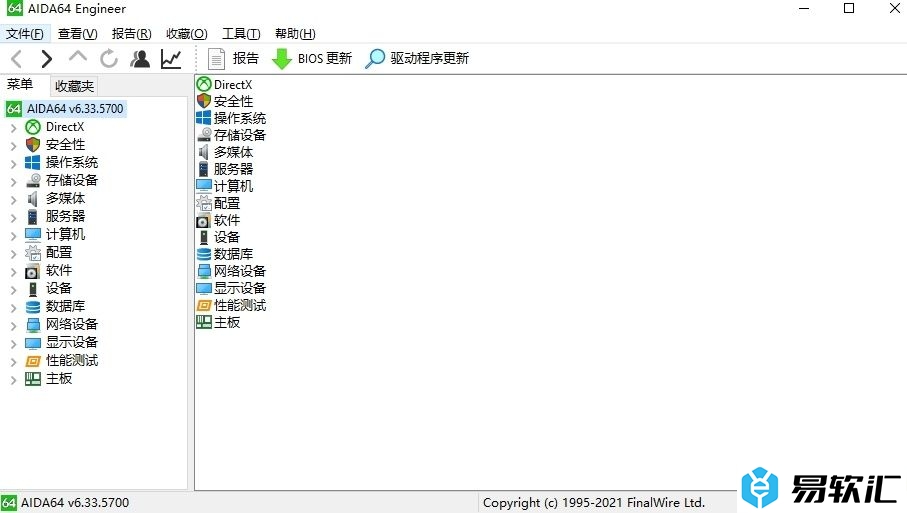Expand the 存储设备 tree node

(13, 182)
